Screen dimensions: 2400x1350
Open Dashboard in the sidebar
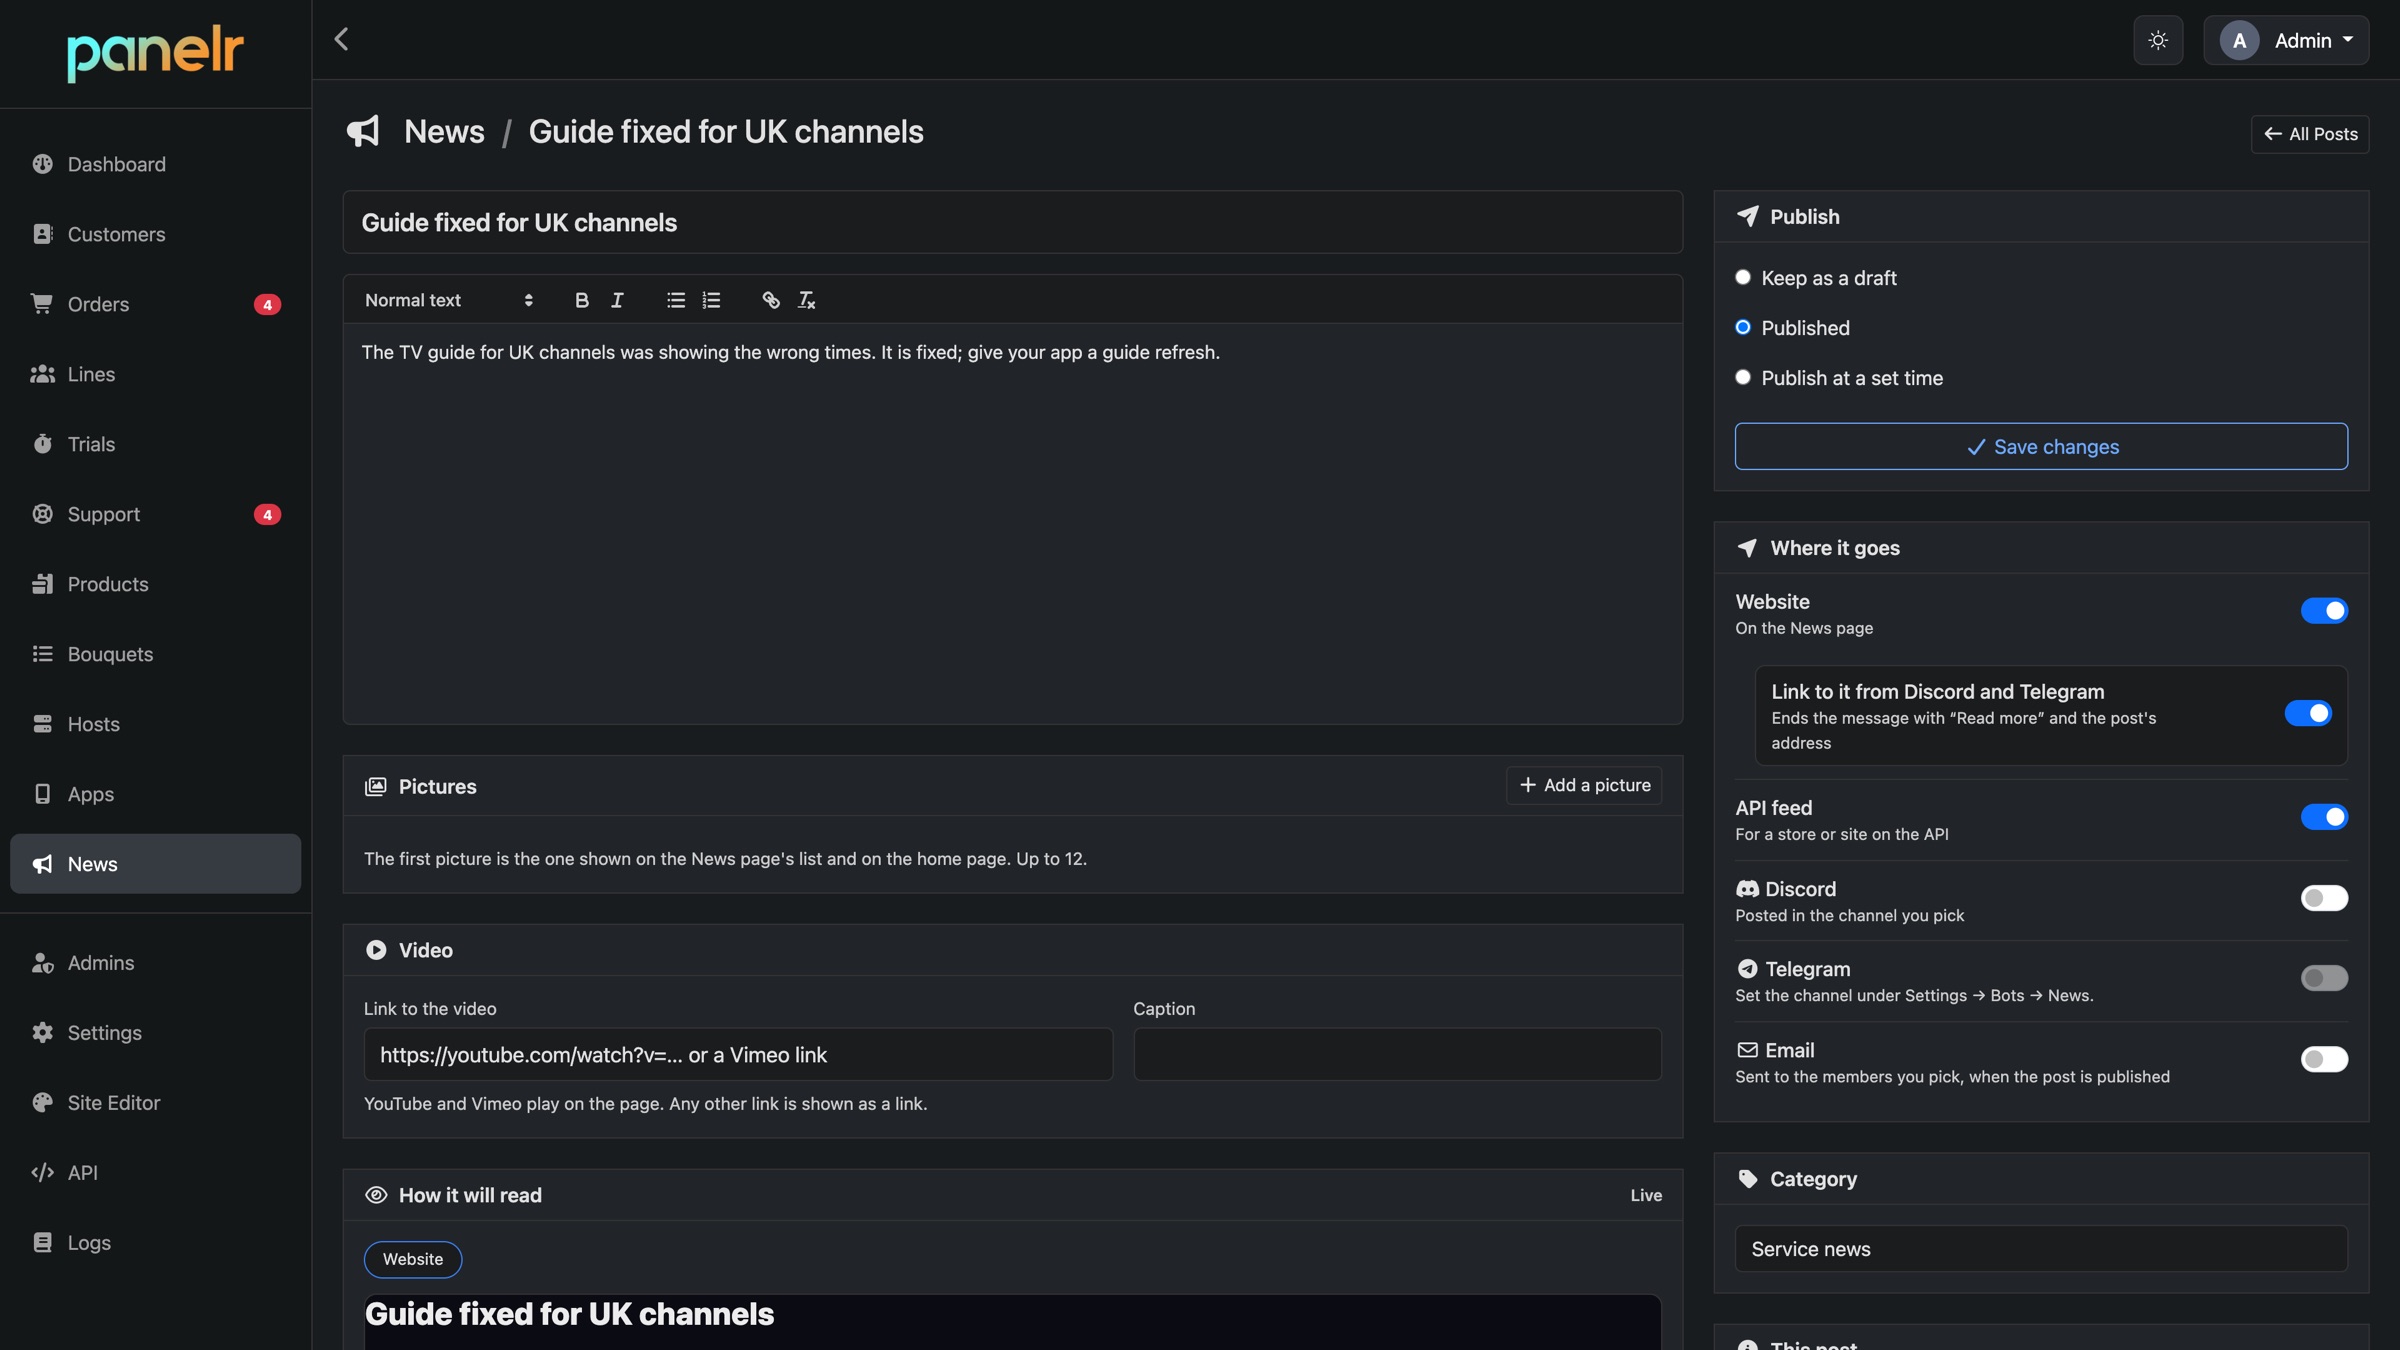155,164
